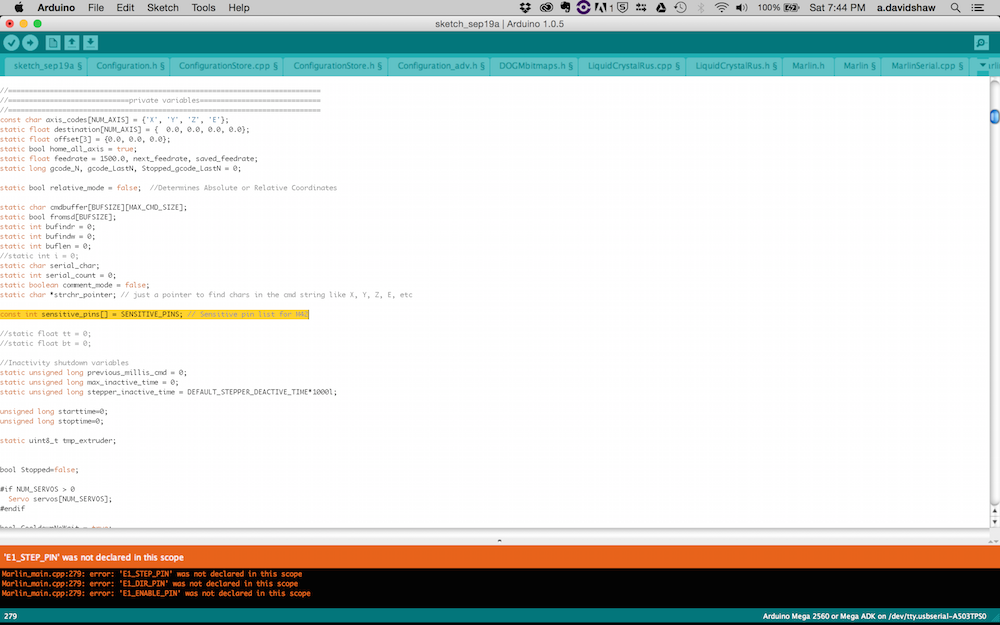Click the shield with 5 menu bar icon
This screenshot has width=1000, height=625.
(x=622, y=8)
